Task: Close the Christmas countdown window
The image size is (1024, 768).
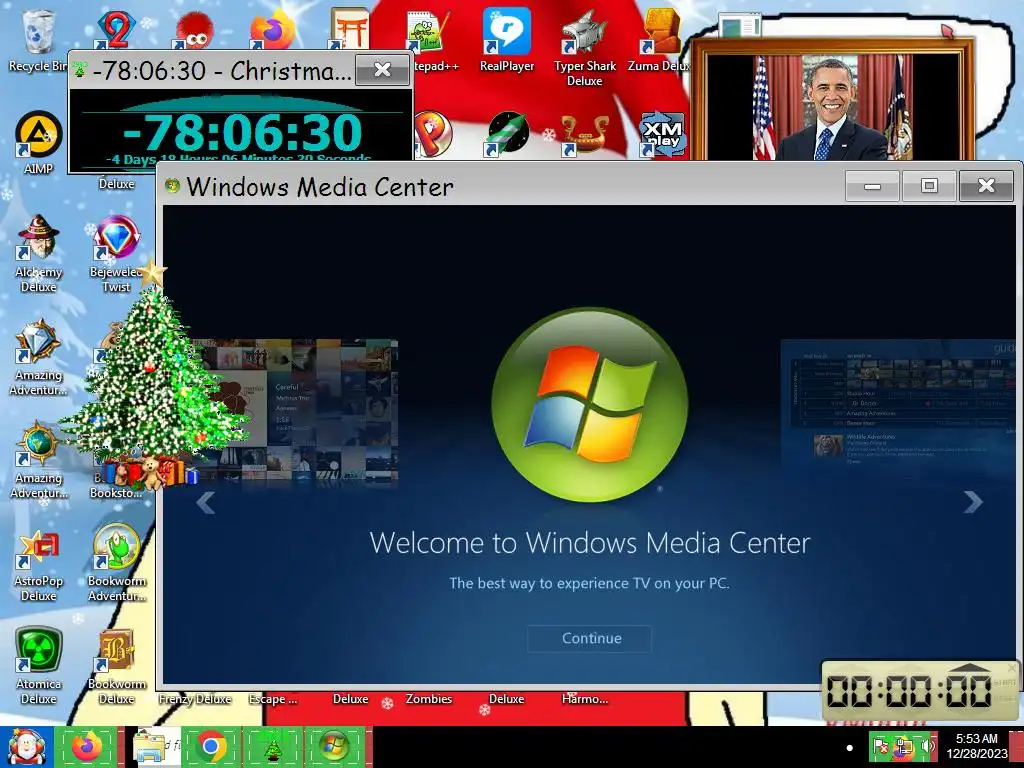Action: pos(383,69)
